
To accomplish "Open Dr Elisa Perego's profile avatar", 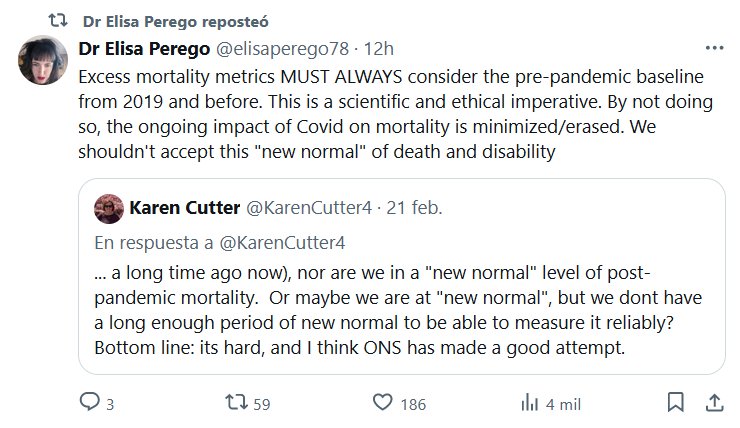I will pyautogui.click(x=43, y=61).
